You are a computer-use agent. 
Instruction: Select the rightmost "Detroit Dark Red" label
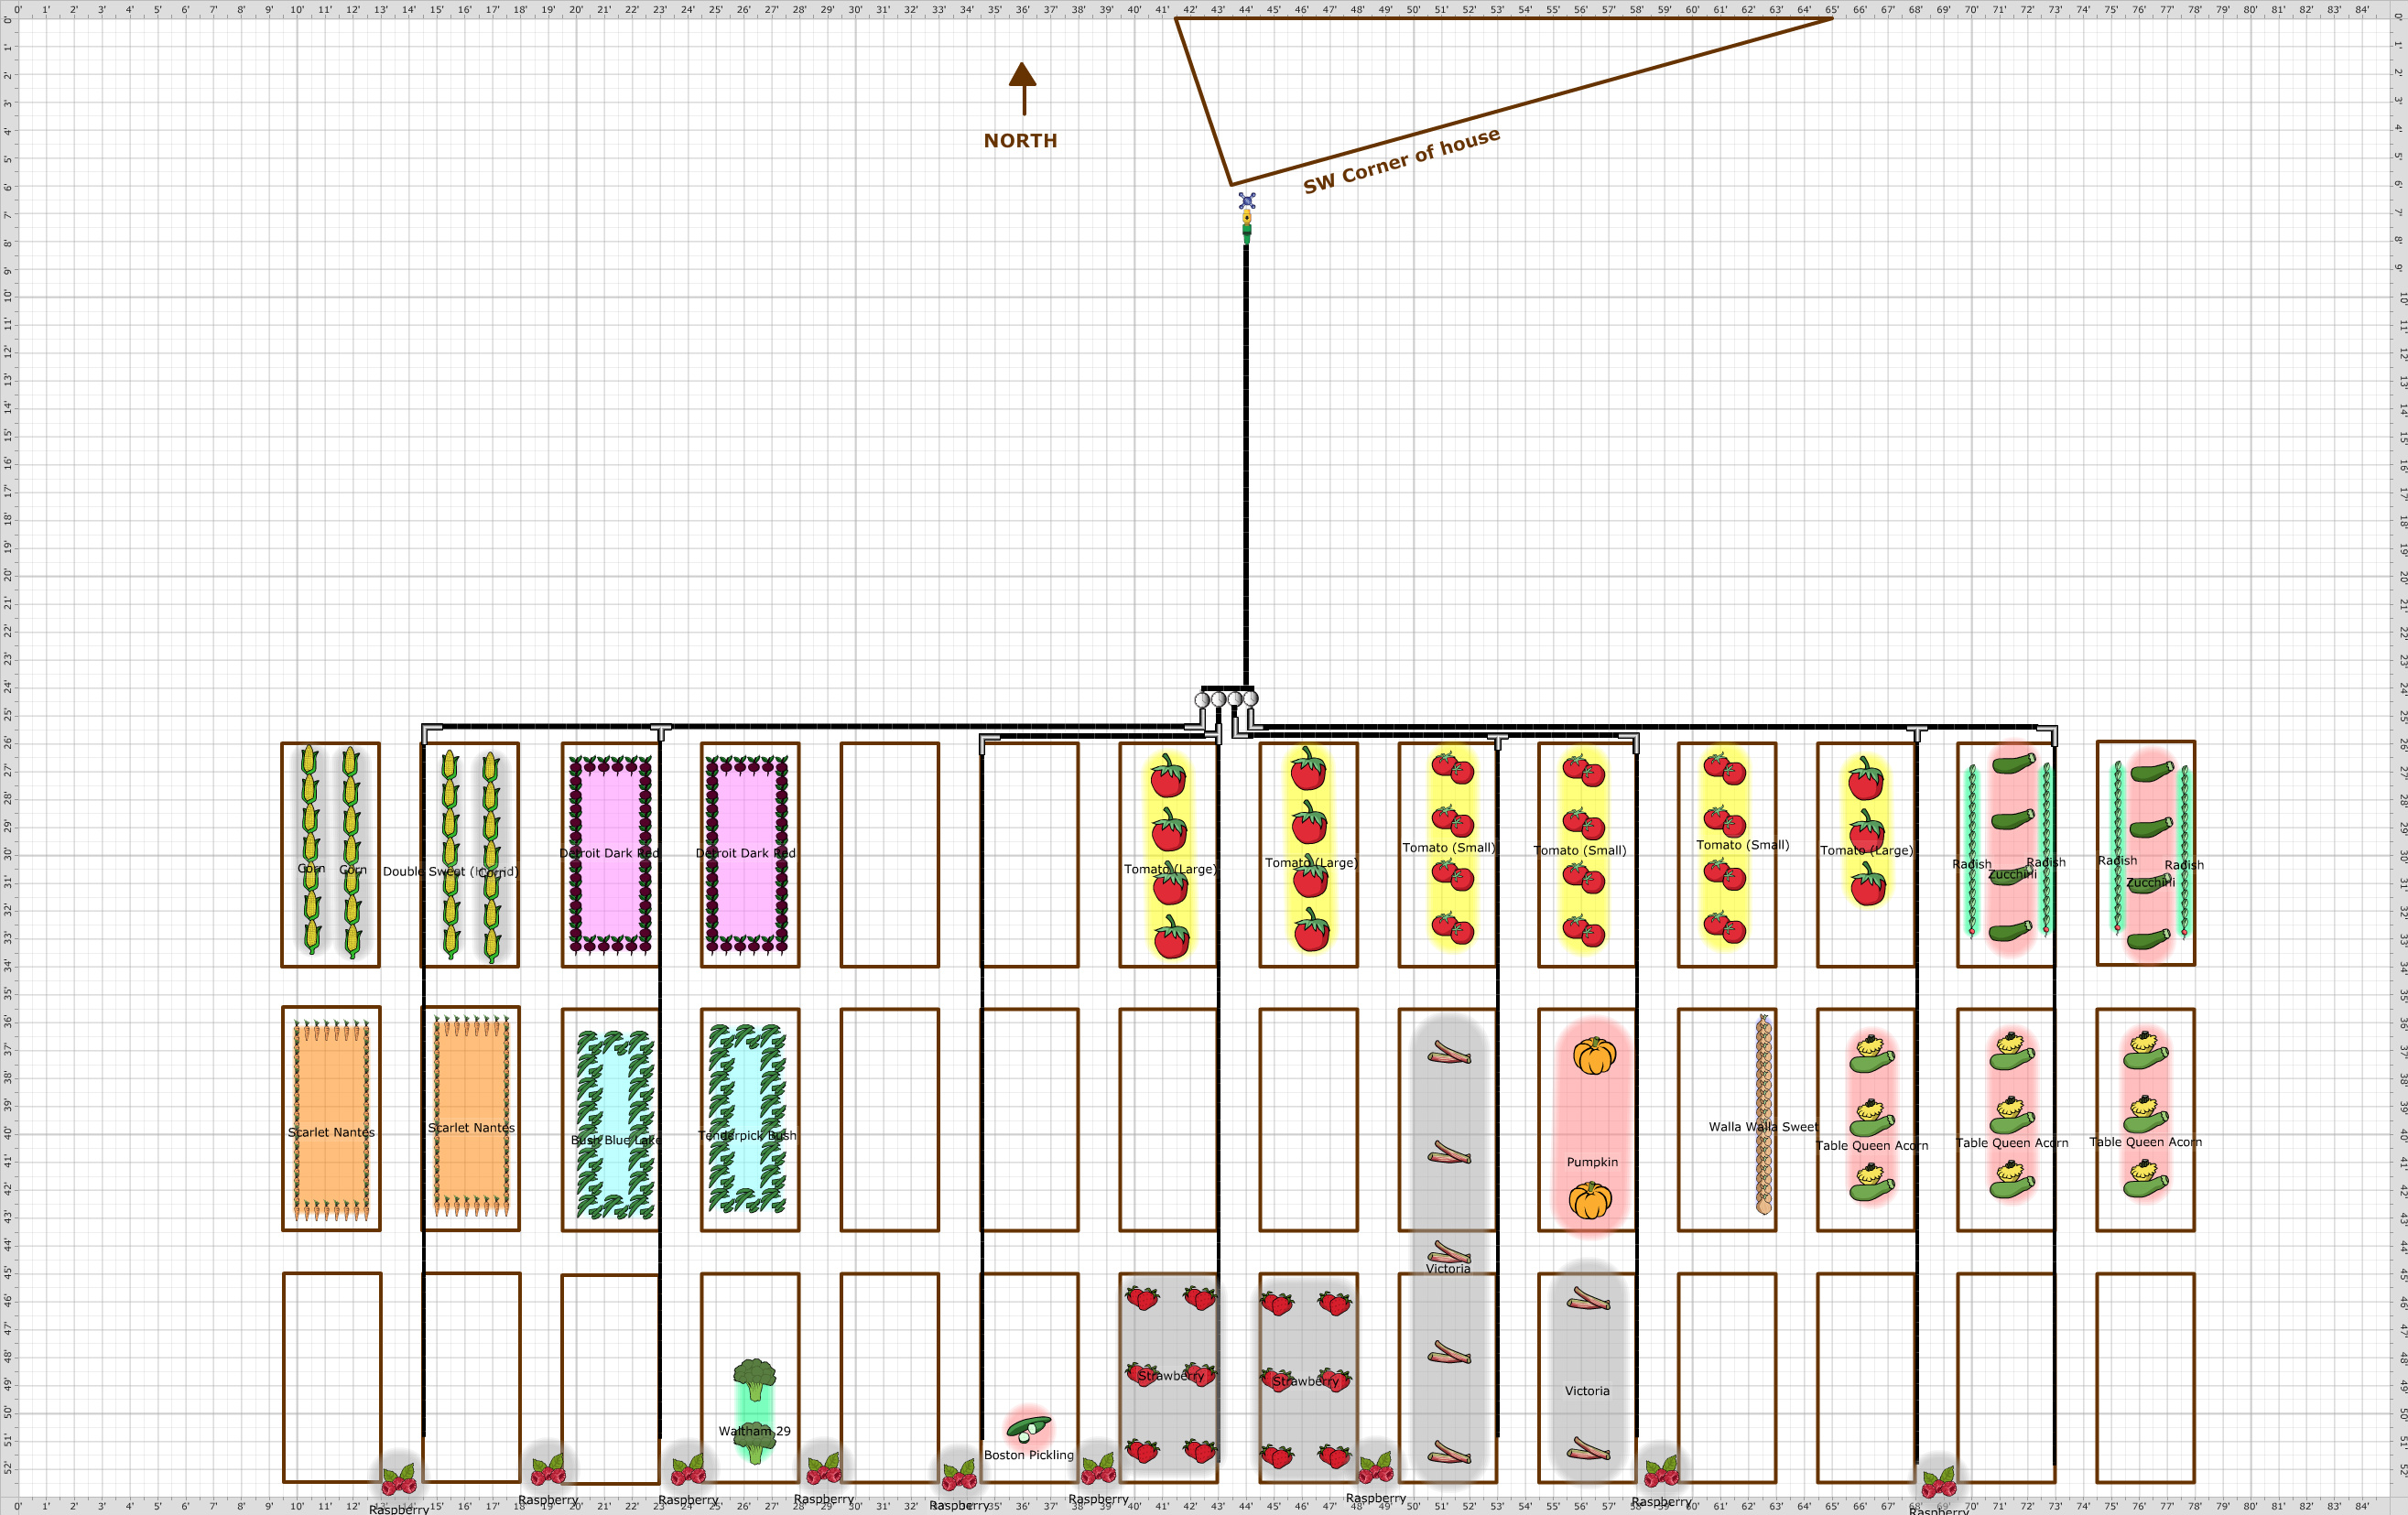(x=746, y=853)
